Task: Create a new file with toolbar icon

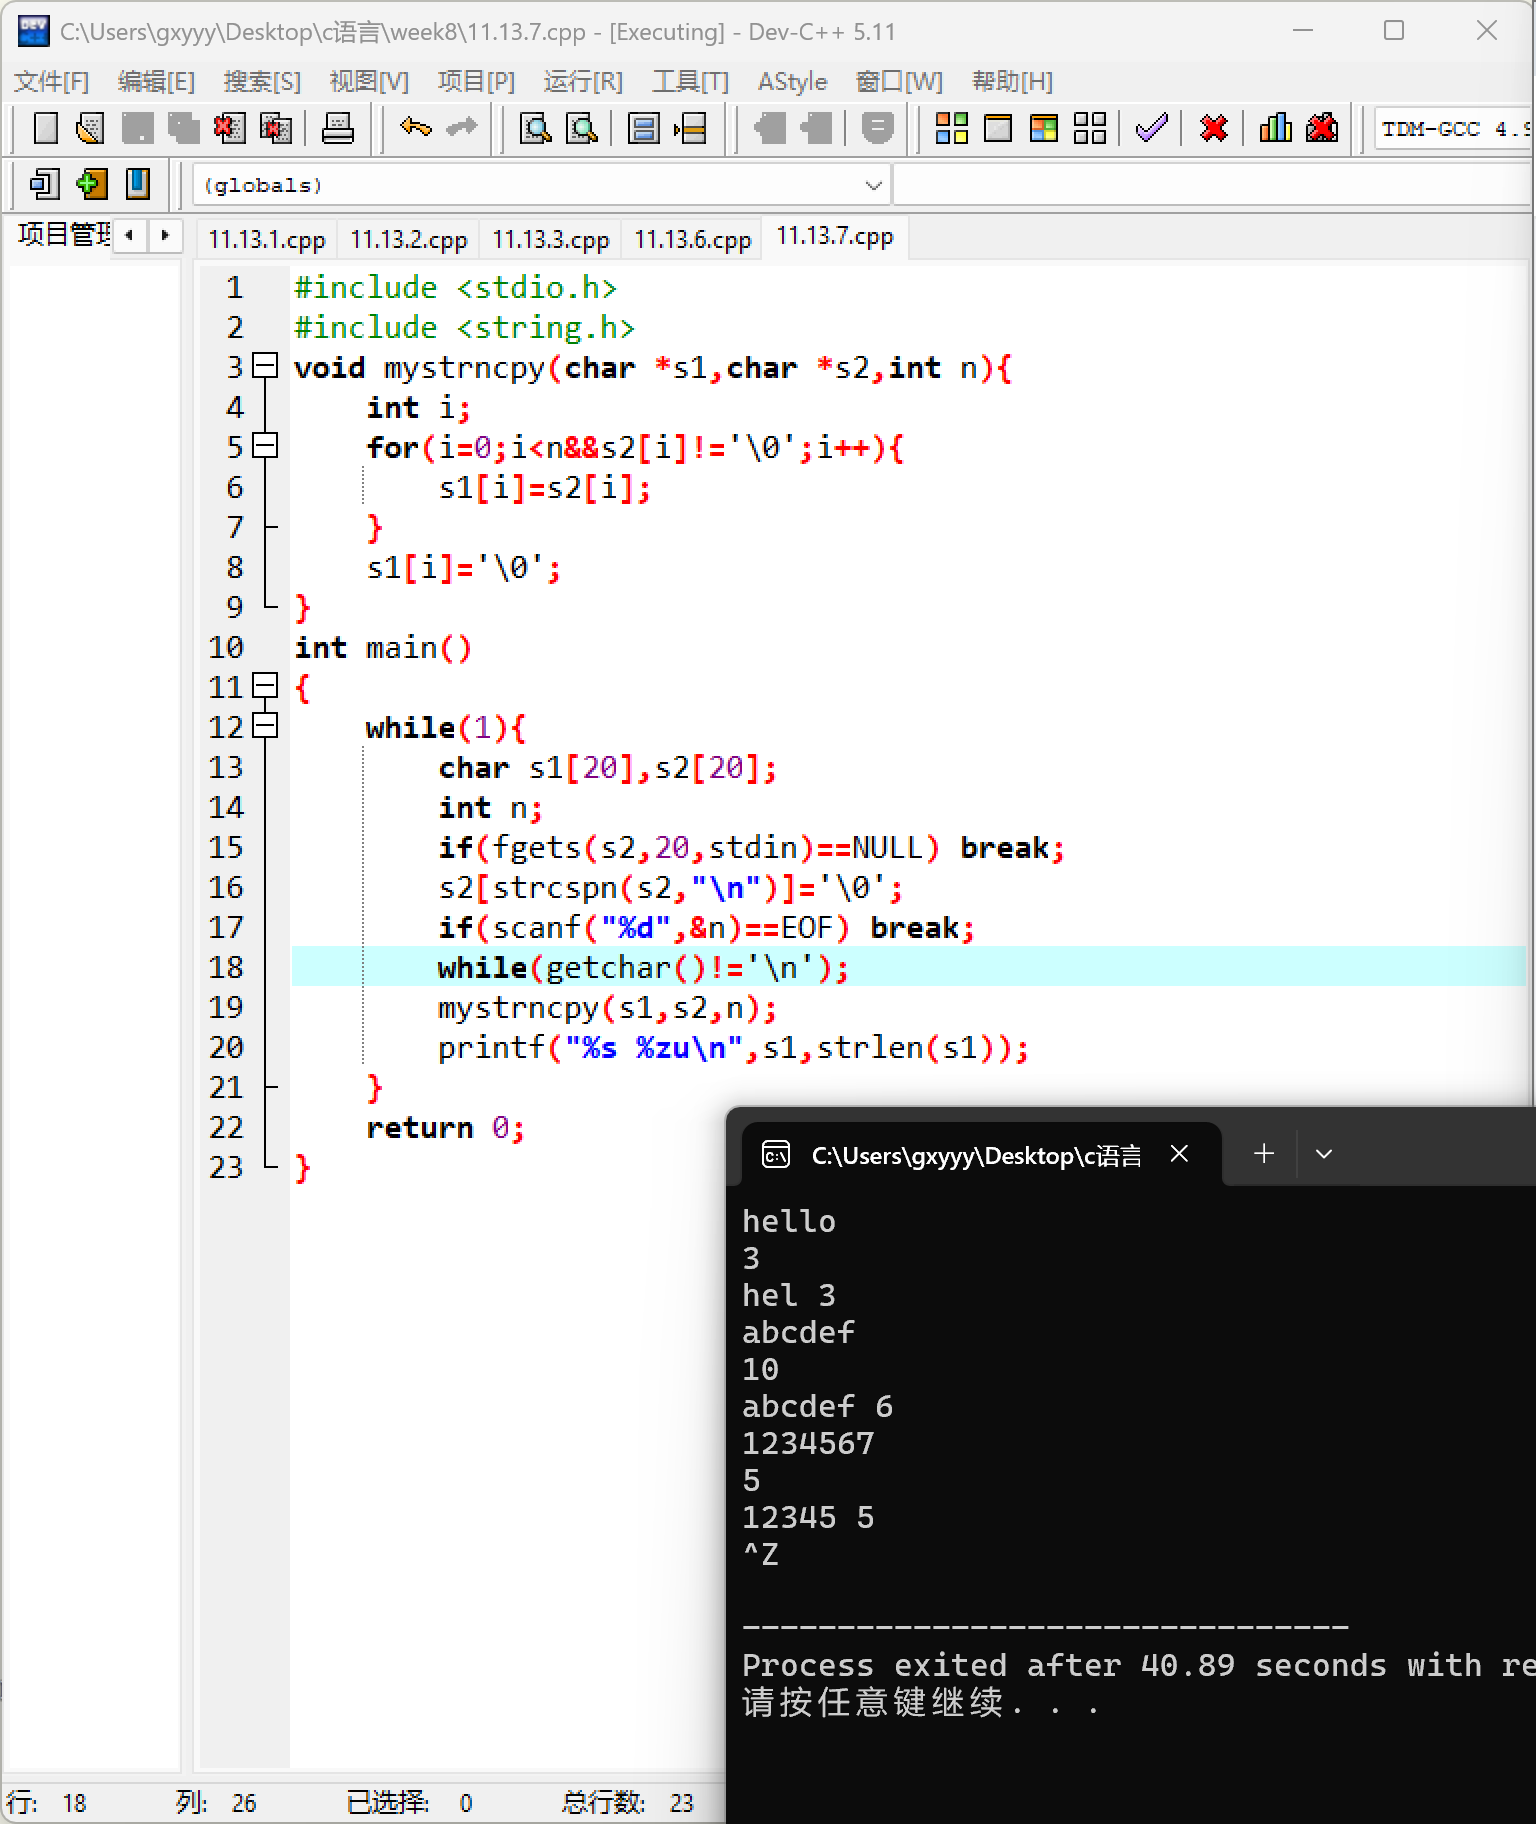Action: coord(45,128)
